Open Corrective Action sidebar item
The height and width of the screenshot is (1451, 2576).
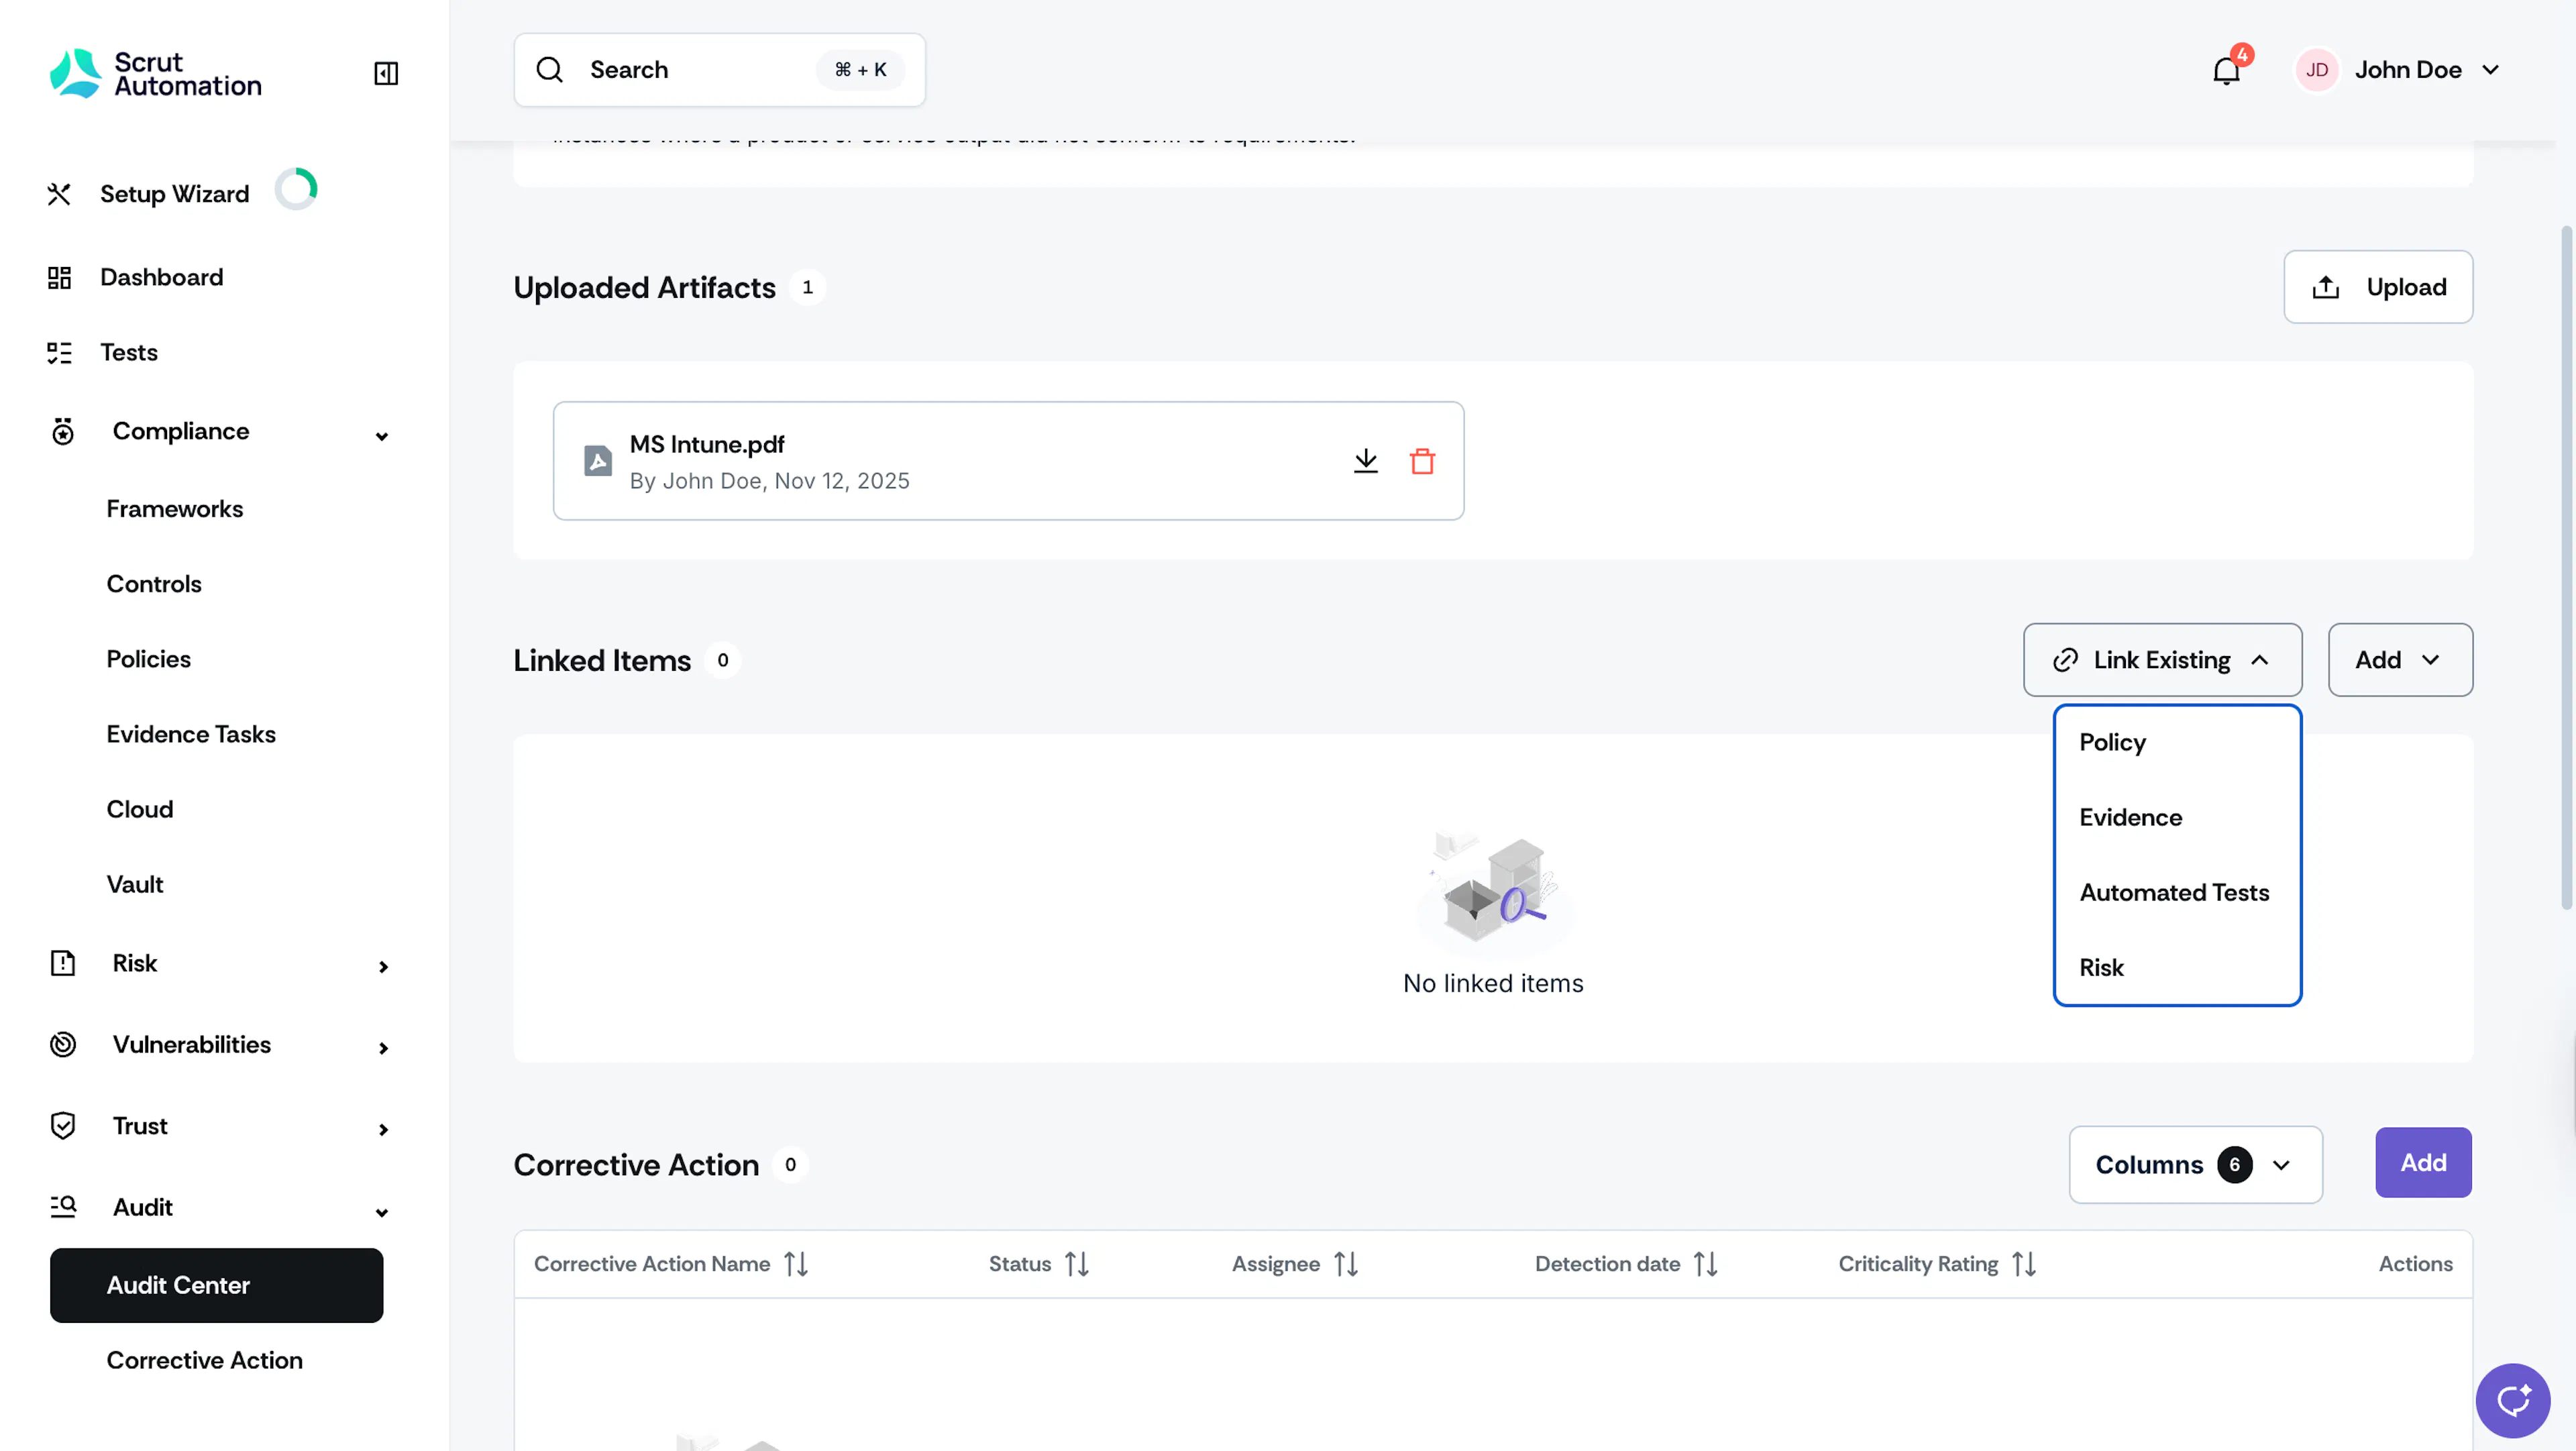click(x=205, y=1360)
